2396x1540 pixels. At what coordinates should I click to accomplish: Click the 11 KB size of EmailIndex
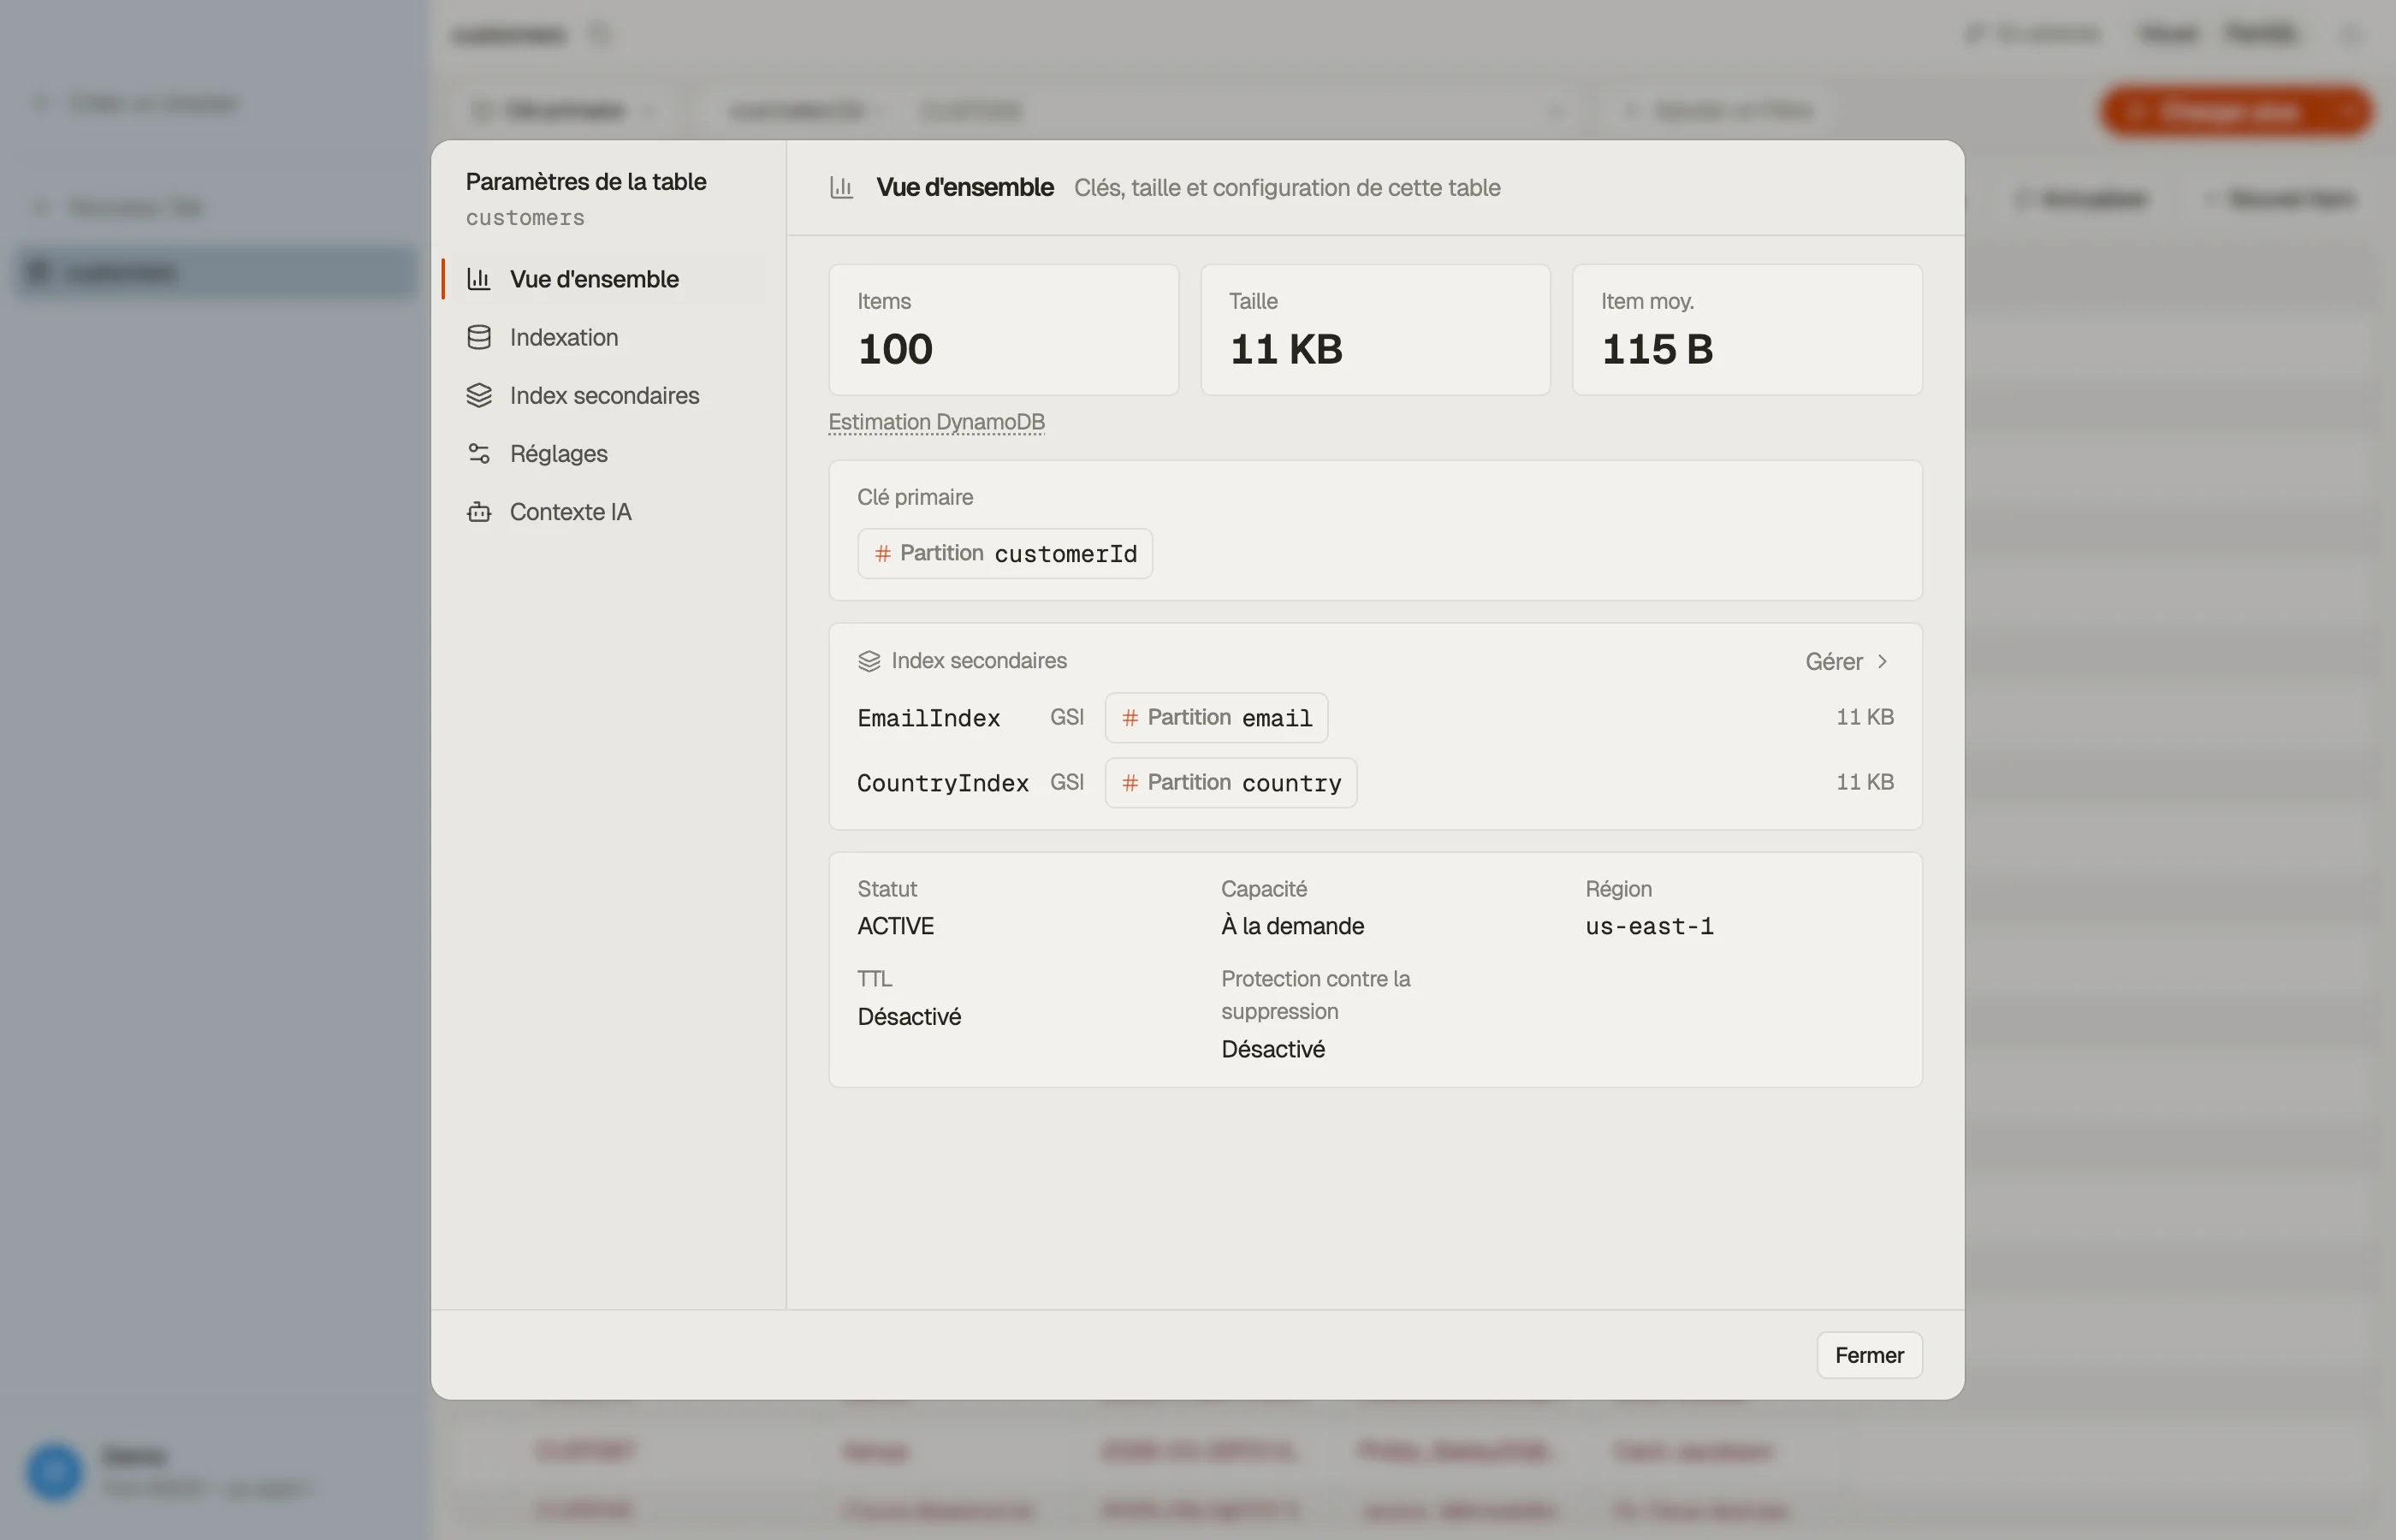coord(1864,717)
